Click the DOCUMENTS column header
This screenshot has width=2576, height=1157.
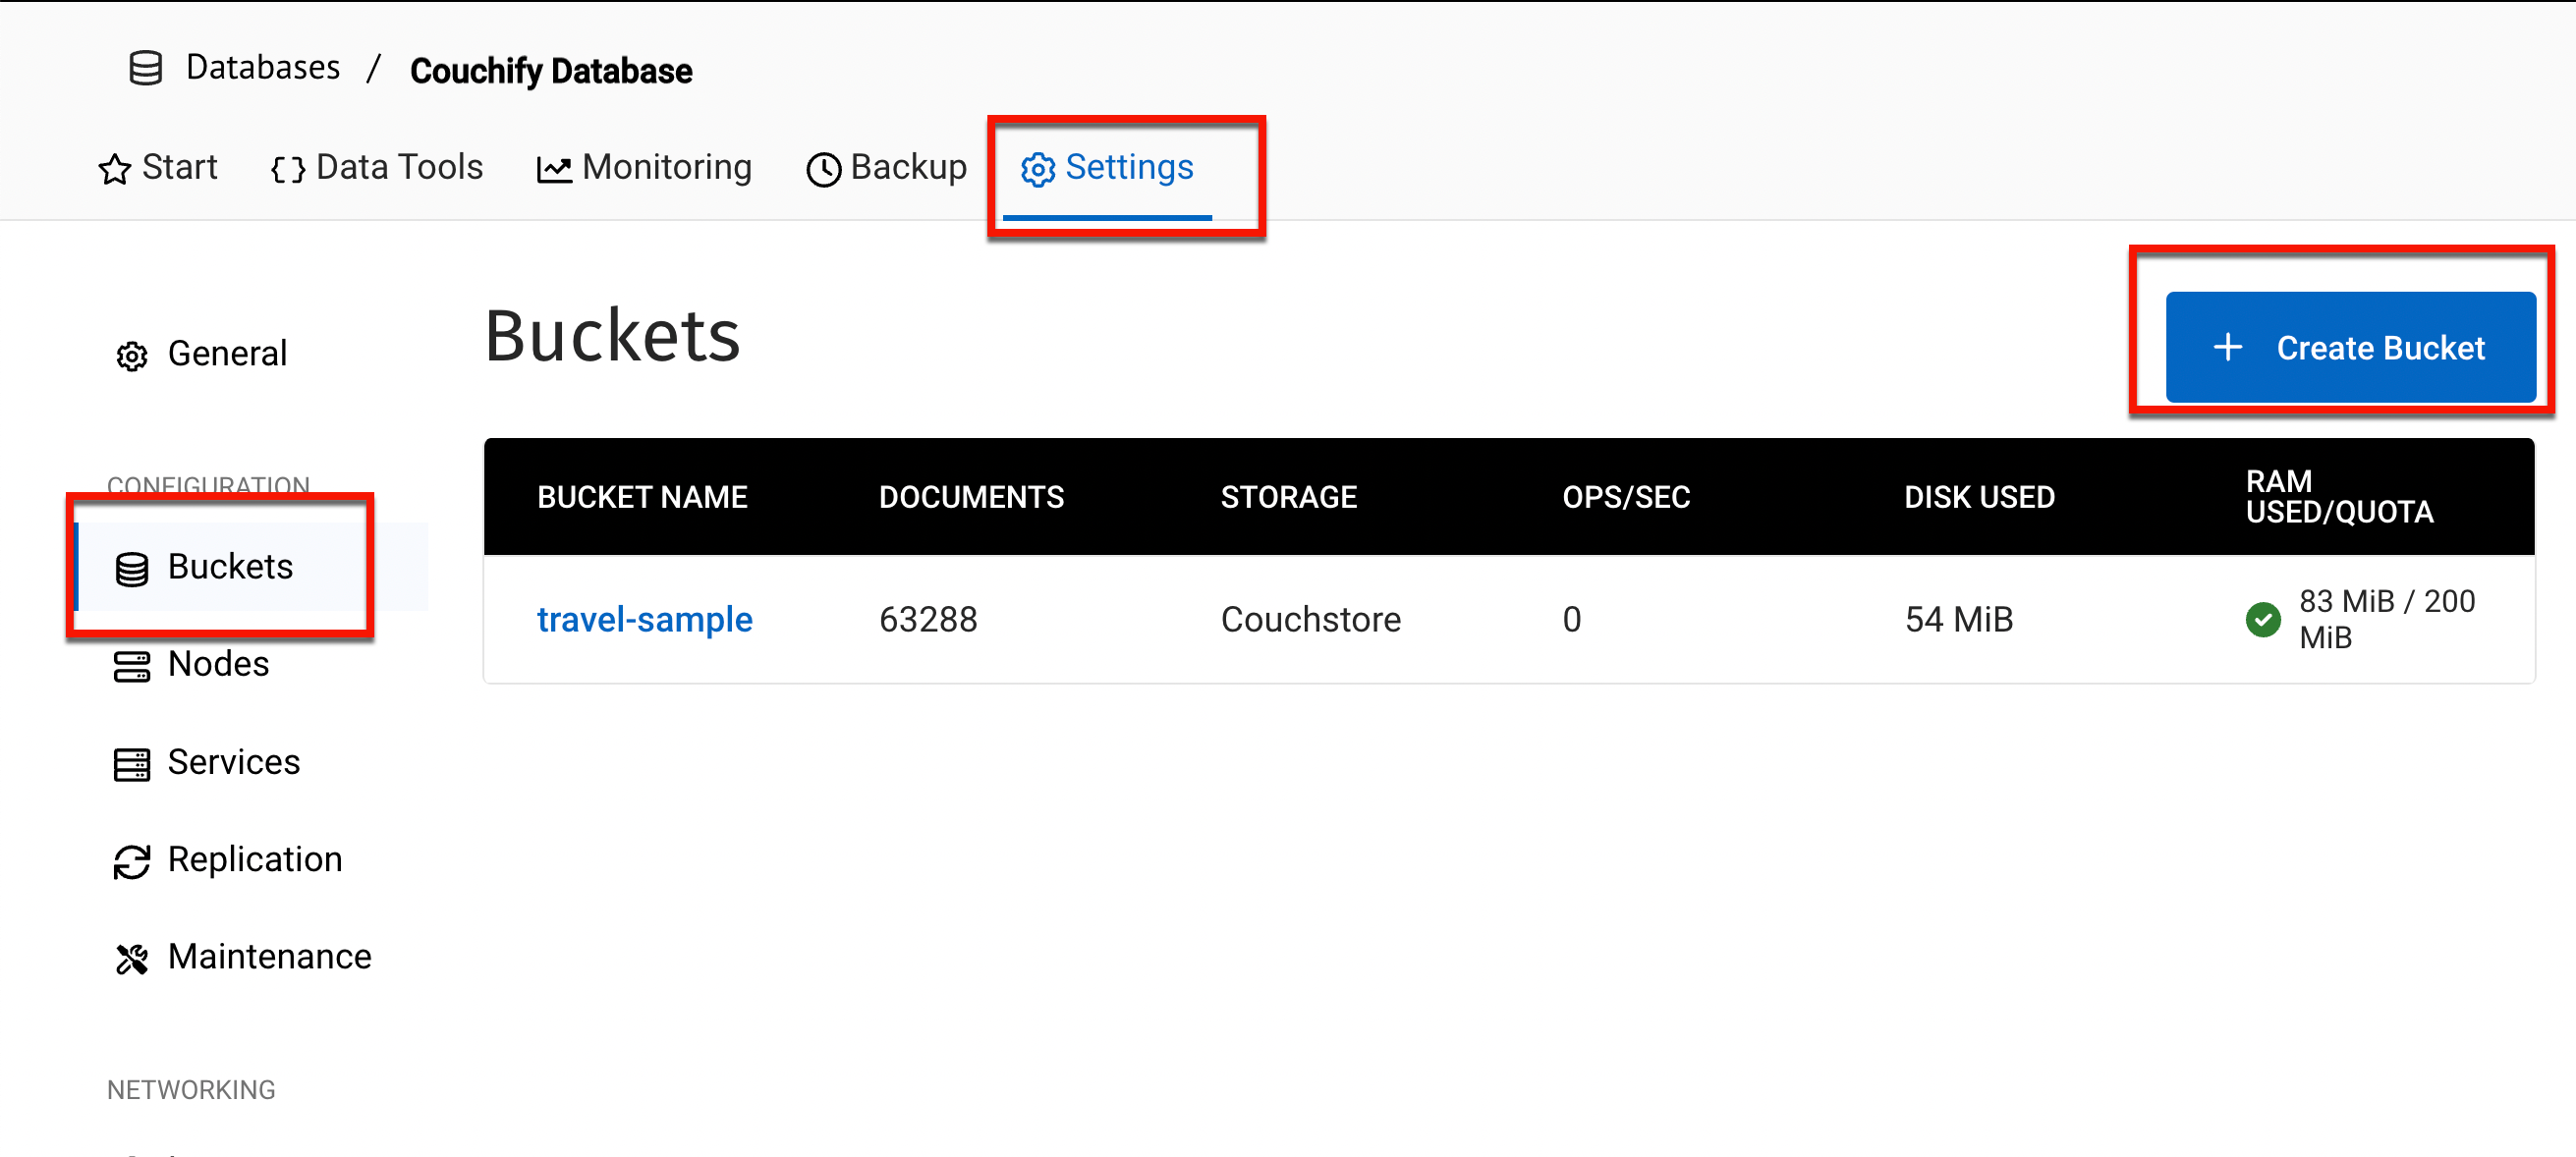(x=971, y=497)
